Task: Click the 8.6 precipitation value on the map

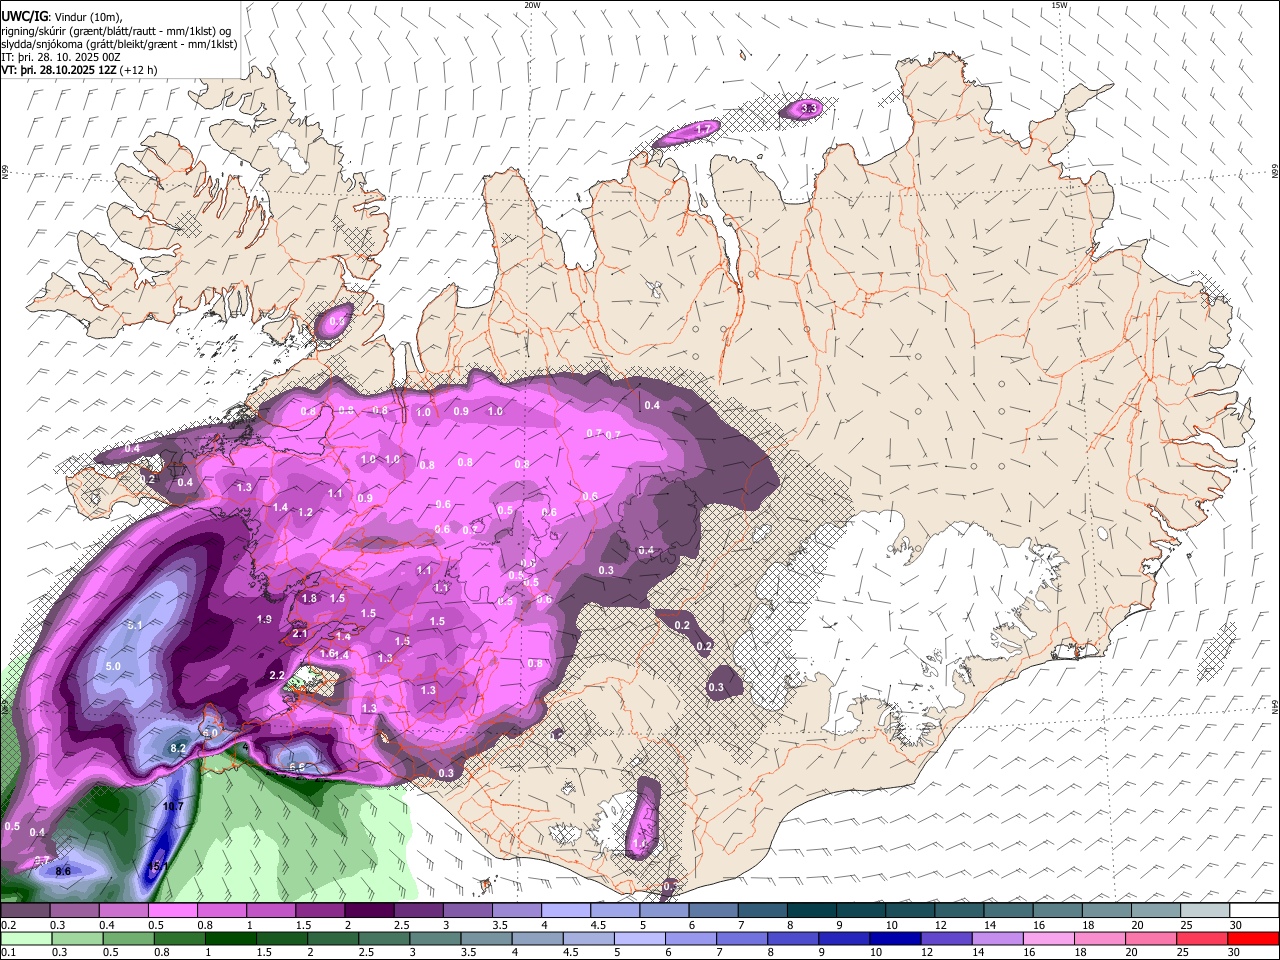Action: (63, 872)
